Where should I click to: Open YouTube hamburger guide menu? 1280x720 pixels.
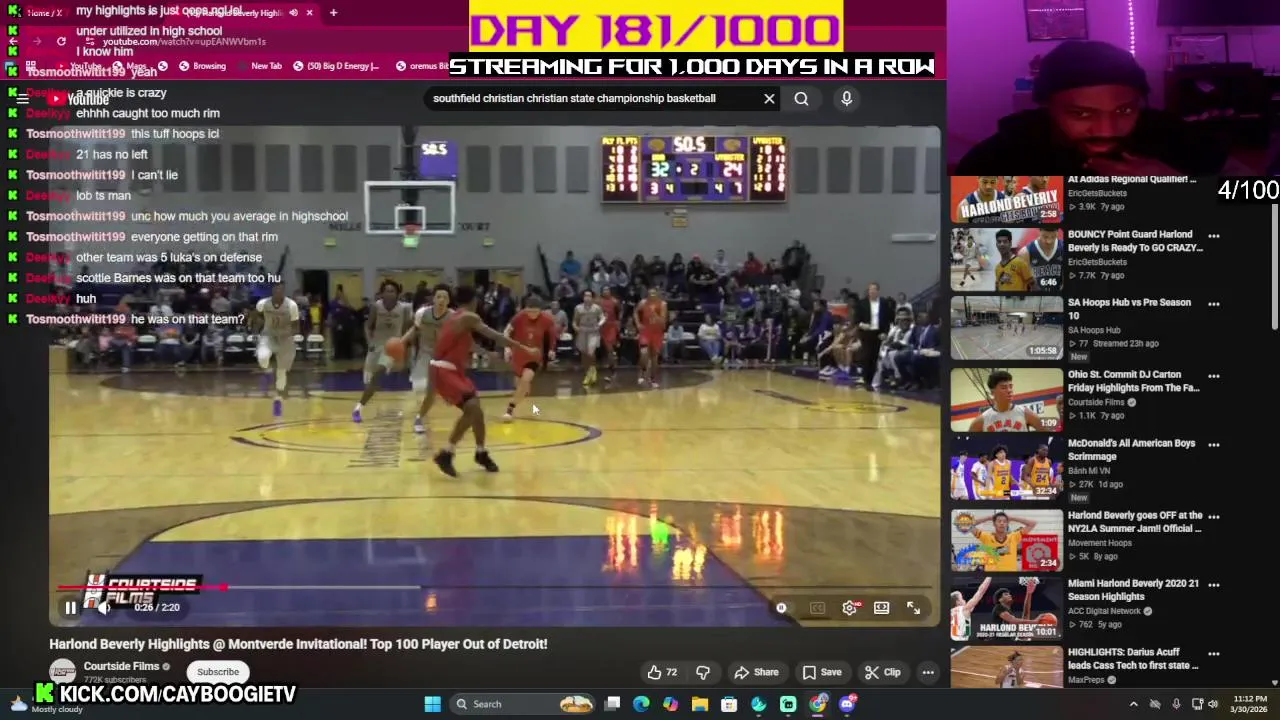tap(22, 98)
